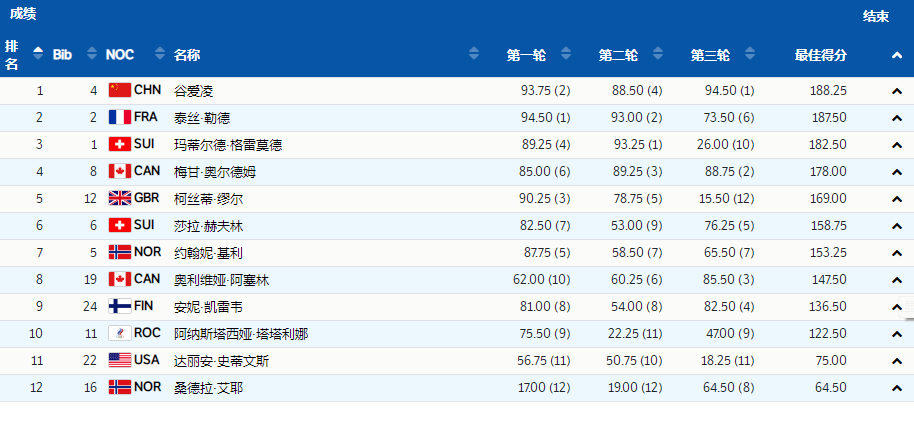Click Norway flag in 约翰妮·基利 row

click(119, 252)
